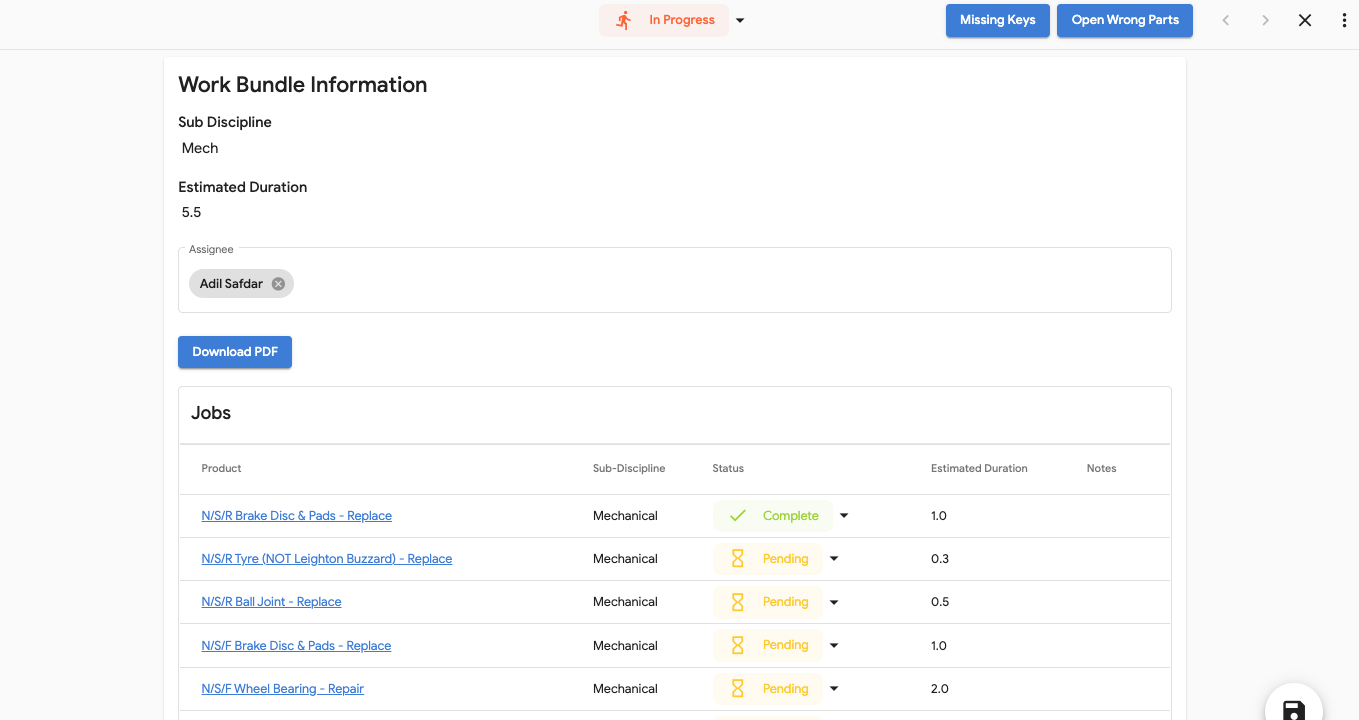Click duration 2.0 in the Wheel Bearing row
1359x720 pixels.
tap(940, 689)
